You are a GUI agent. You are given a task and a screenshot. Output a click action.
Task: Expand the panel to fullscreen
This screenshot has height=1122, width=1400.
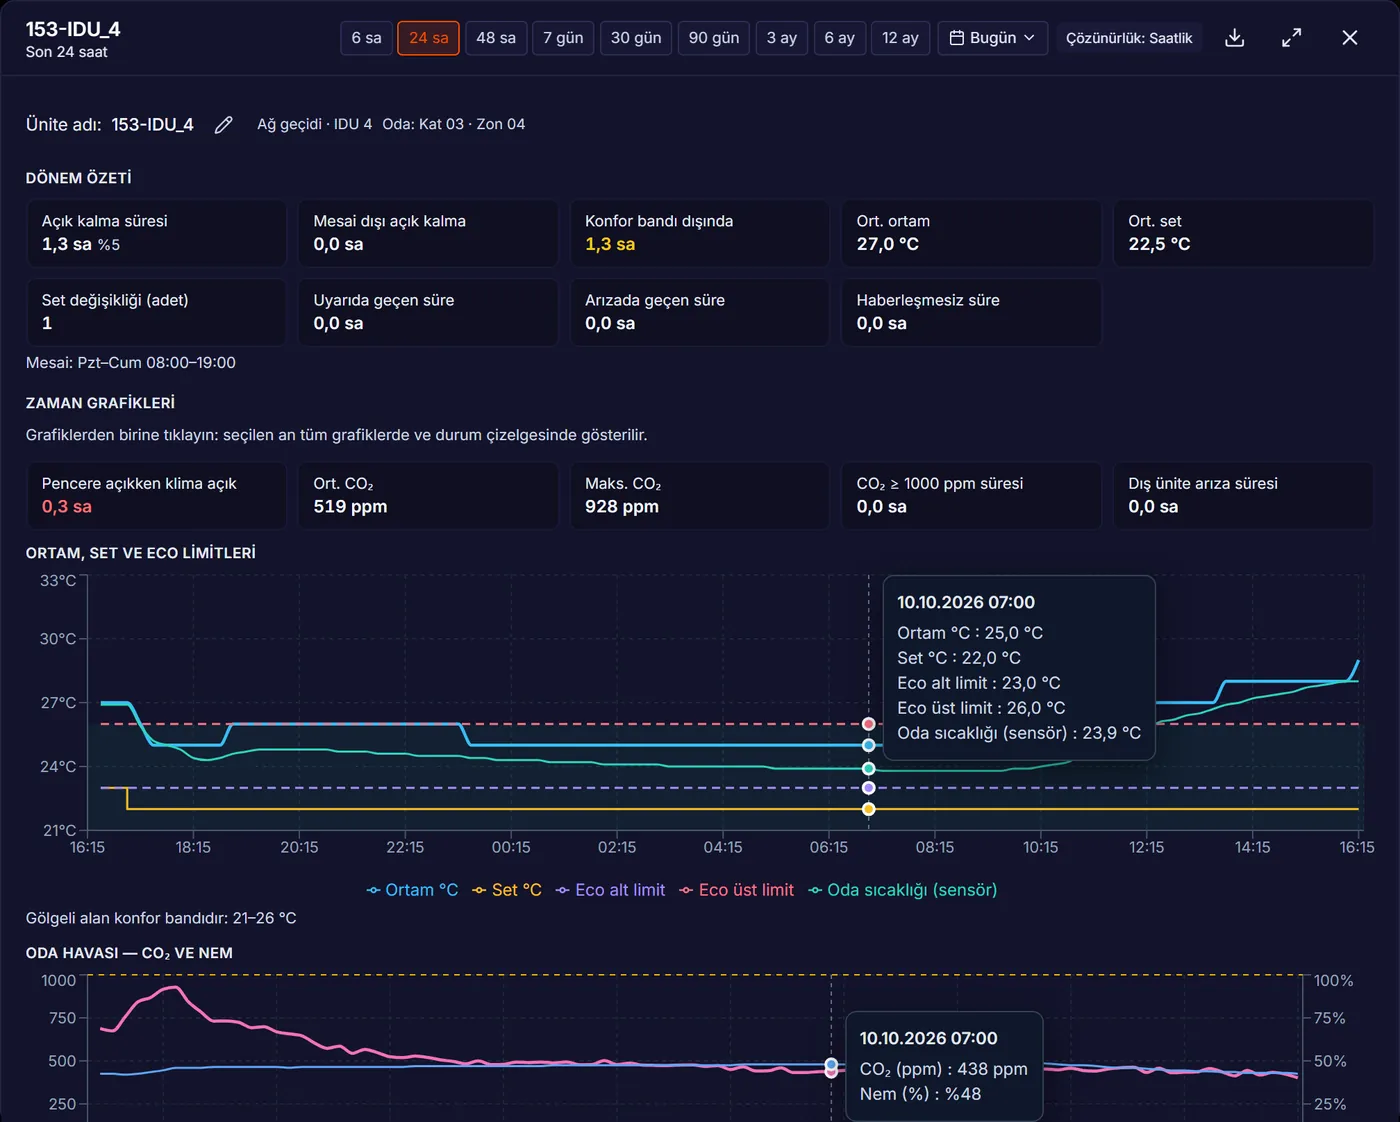click(x=1292, y=38)
